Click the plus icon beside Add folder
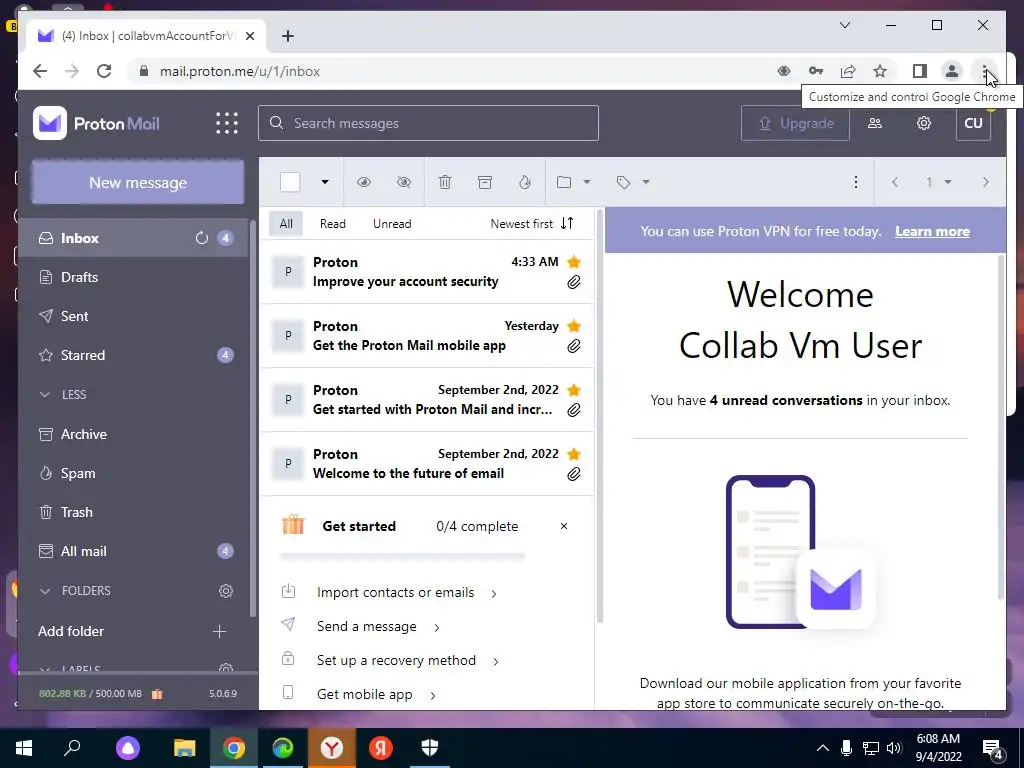Image resolution: width=1024 pixels, height=768 pixels. coord(219,632)
